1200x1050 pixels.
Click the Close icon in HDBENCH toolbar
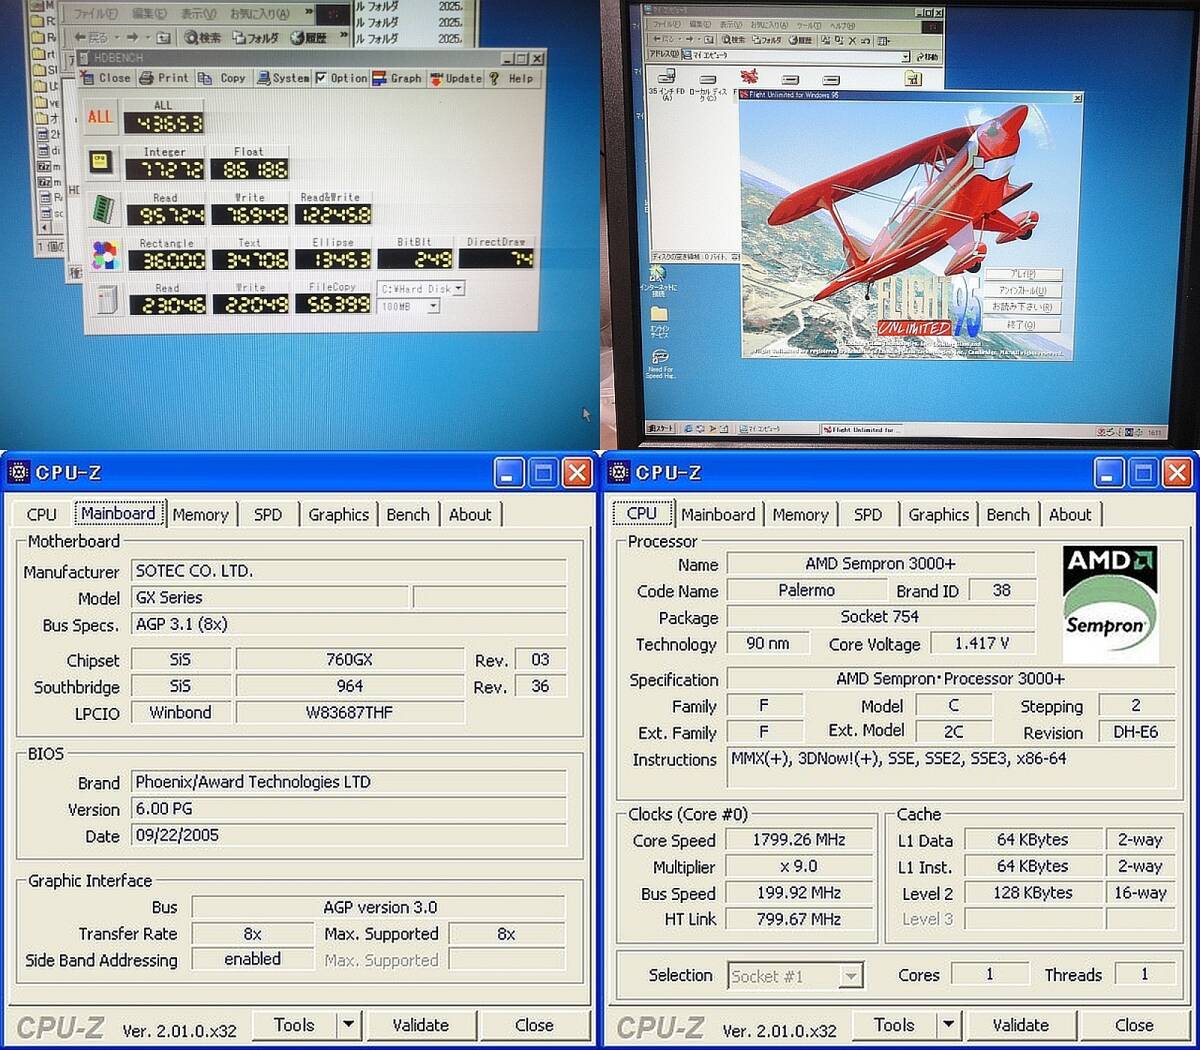tap(88, 78)
